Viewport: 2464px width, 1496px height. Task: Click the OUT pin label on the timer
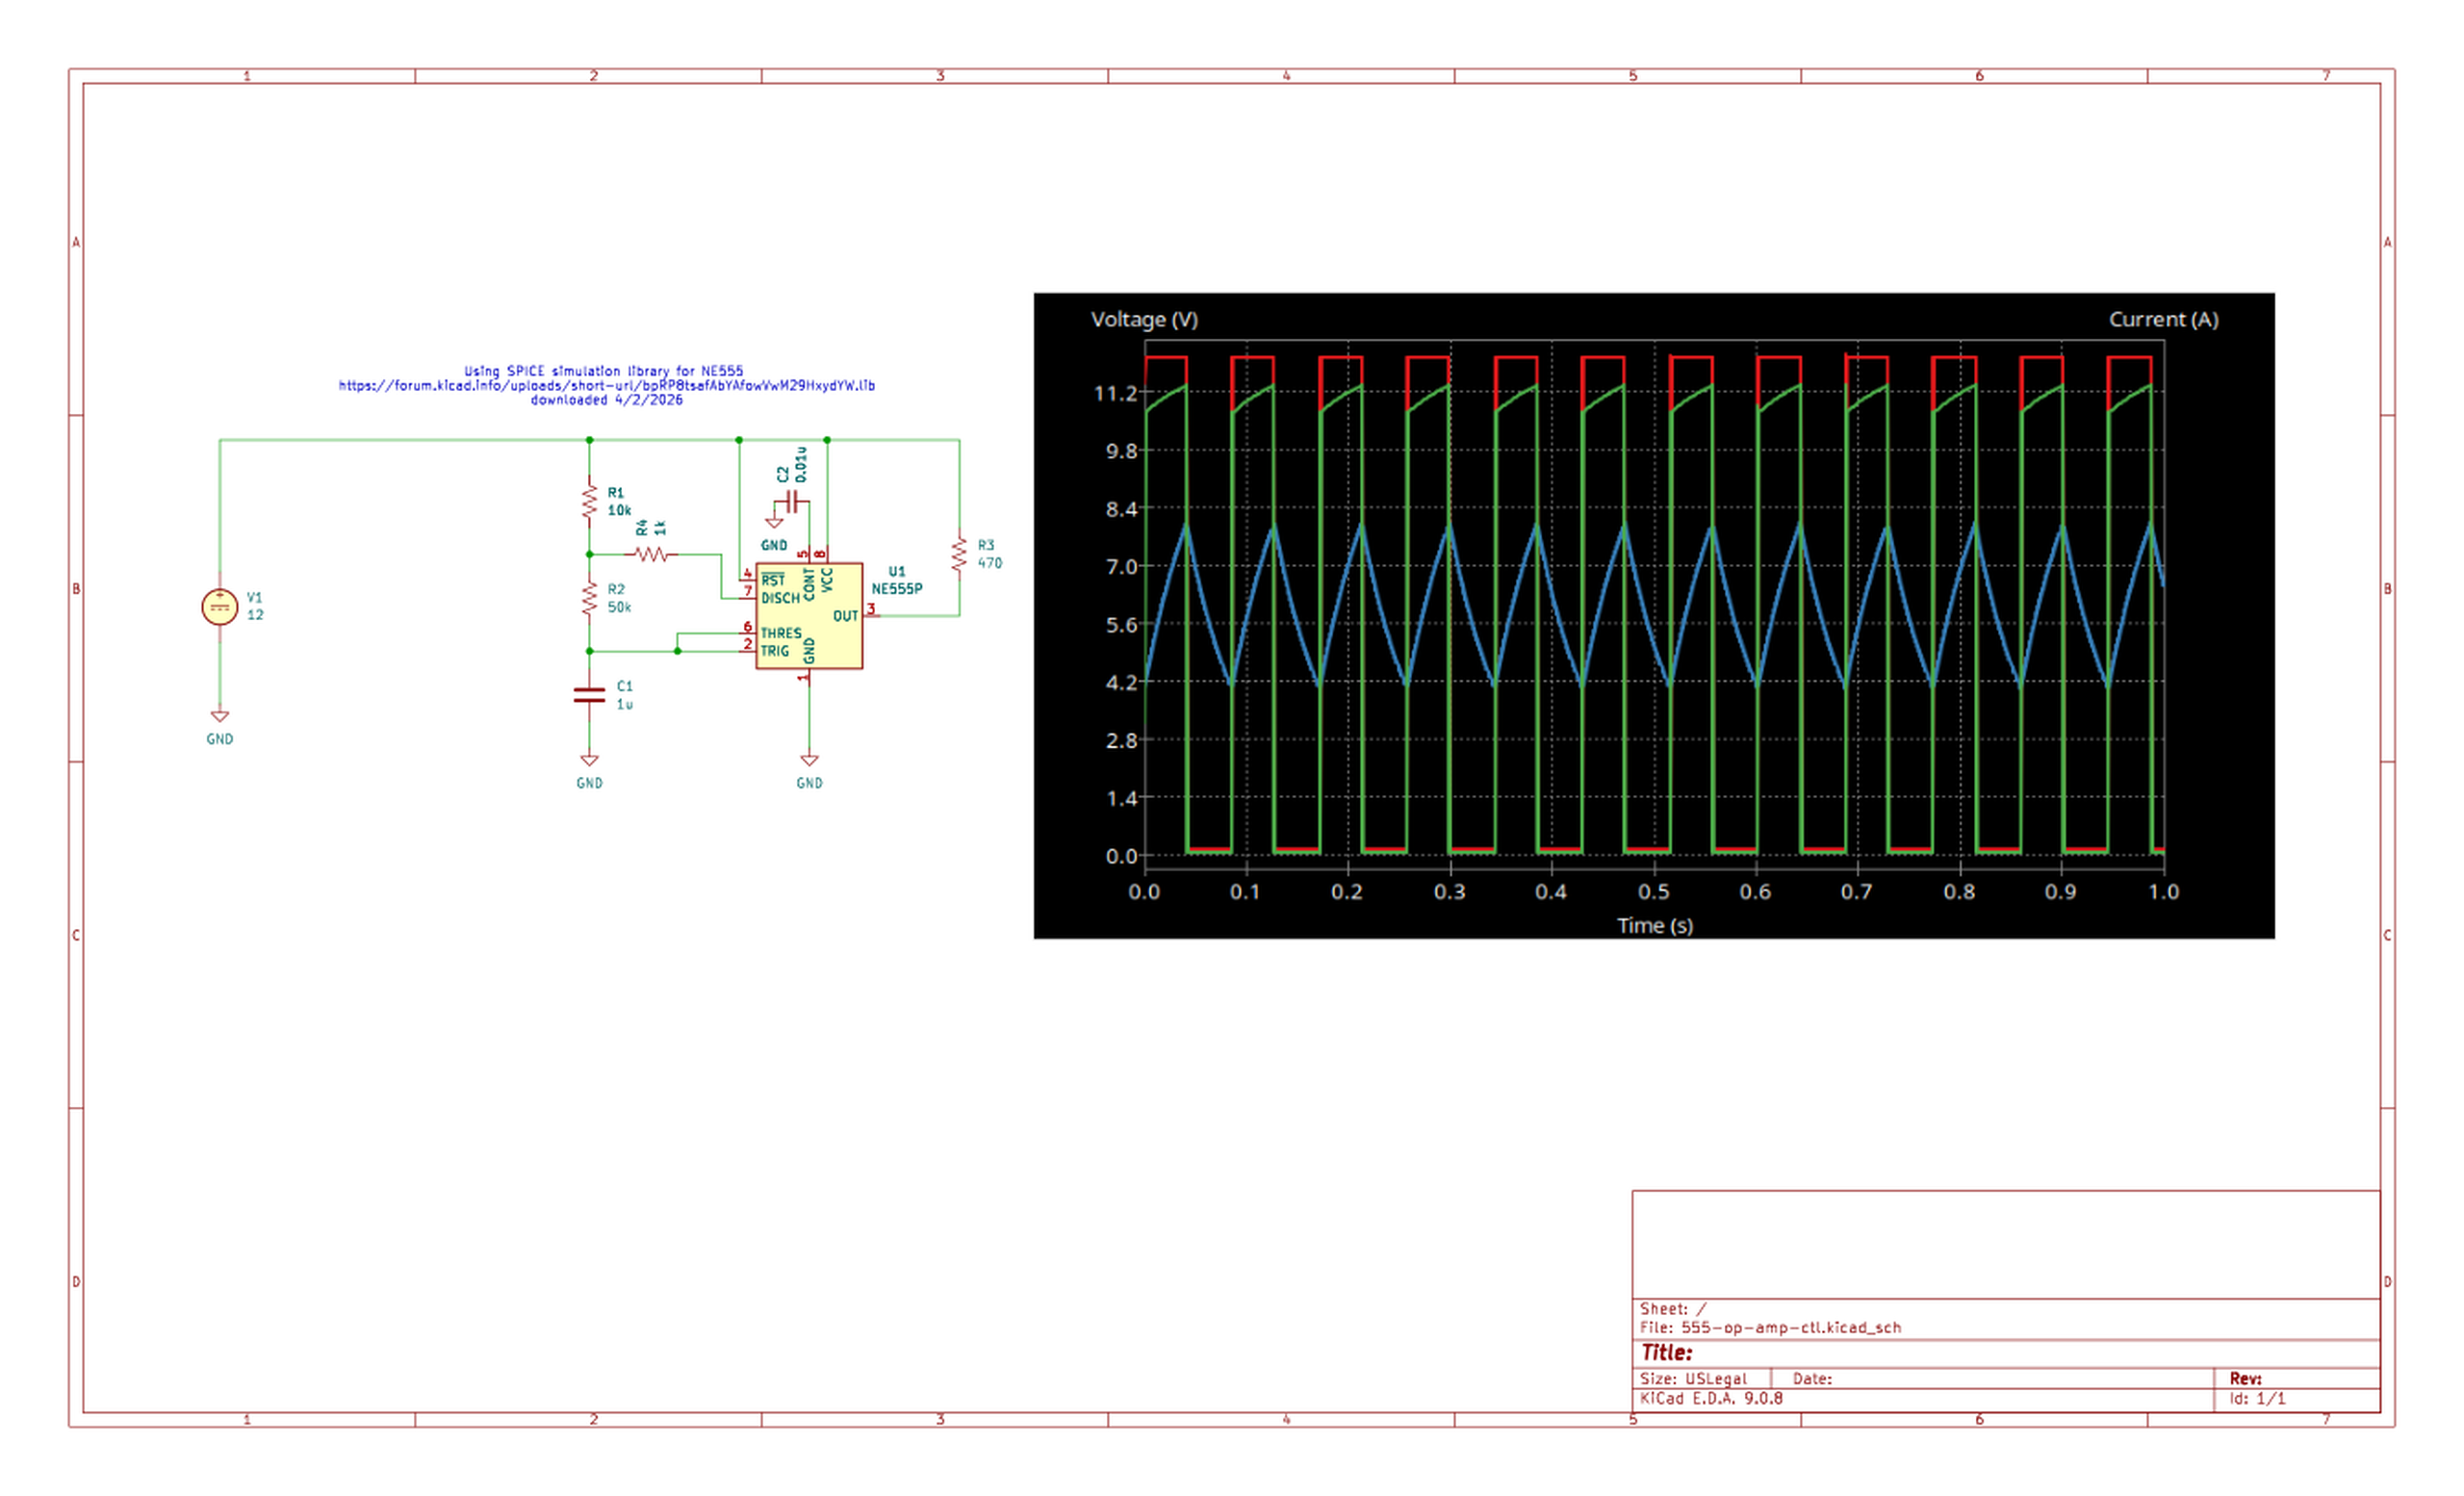[845, 616]
